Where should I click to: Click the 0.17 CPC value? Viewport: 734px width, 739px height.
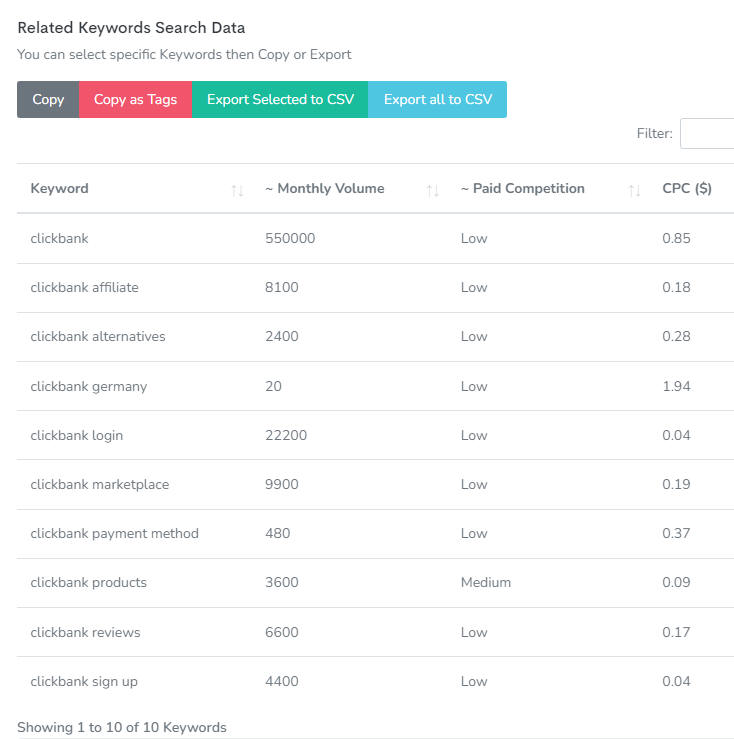(676, 632)
